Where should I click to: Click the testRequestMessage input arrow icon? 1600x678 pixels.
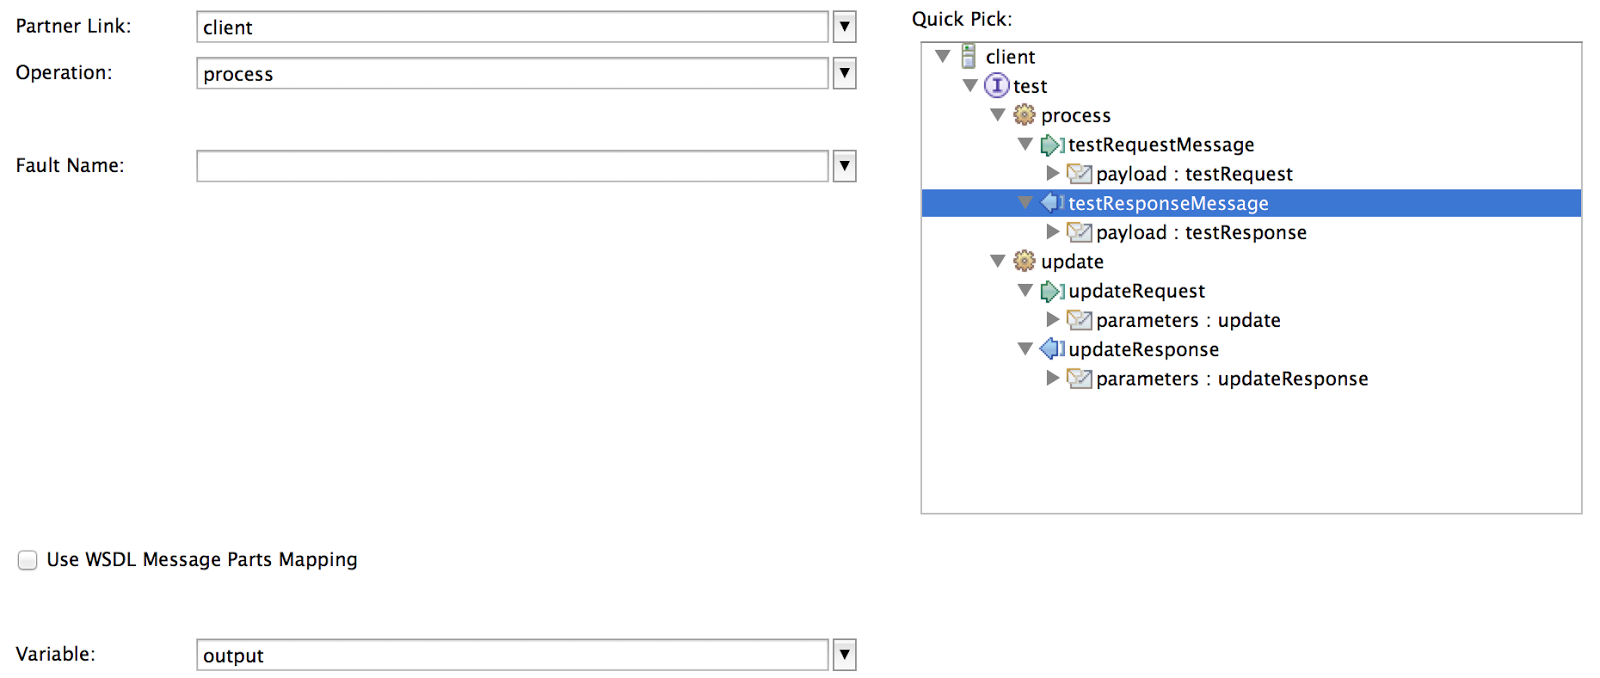[x=1051, y=145]
